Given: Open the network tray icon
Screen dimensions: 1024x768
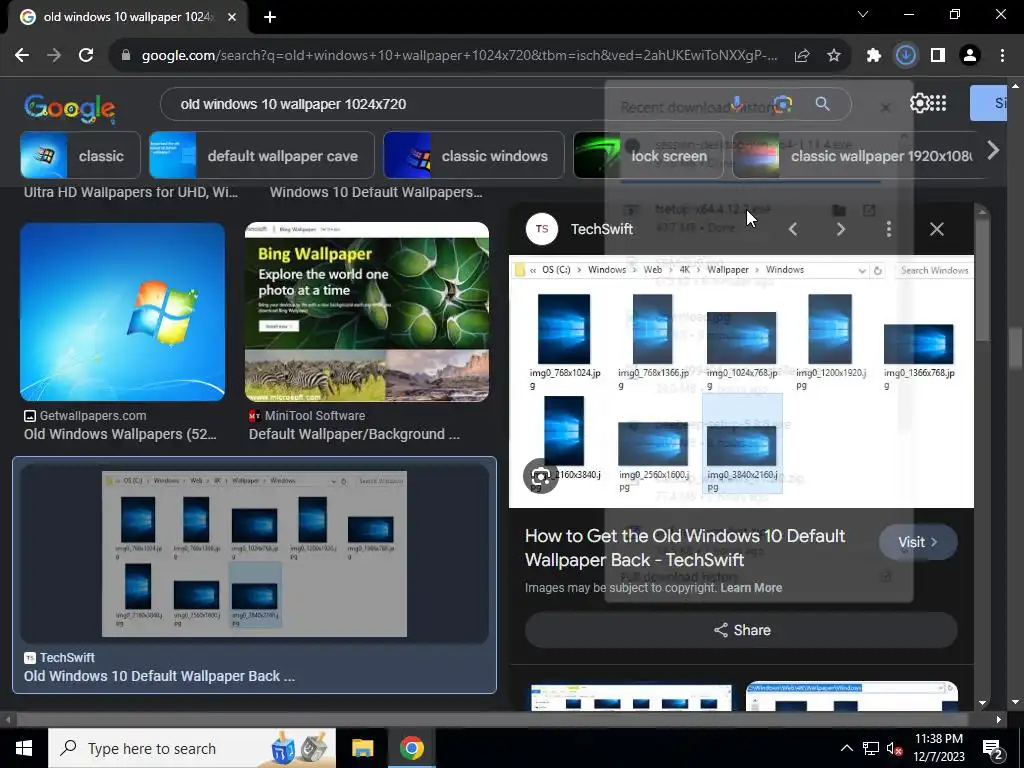Looking at the screenshot, I should point(871,748).
